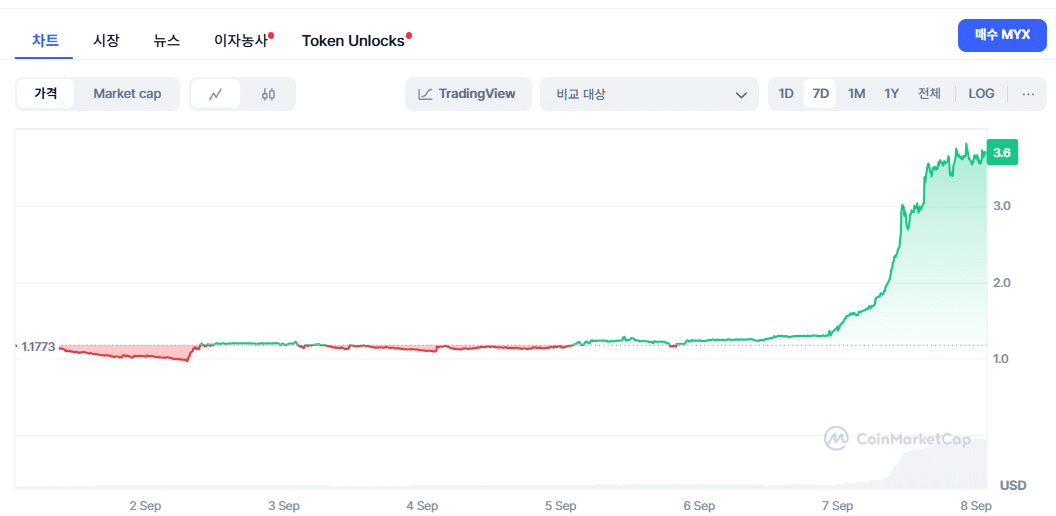Click the CoinMarketCap watermark logo
This screenshot has width=1056, height=516.
pyautogui.click(x=897, y=439)
